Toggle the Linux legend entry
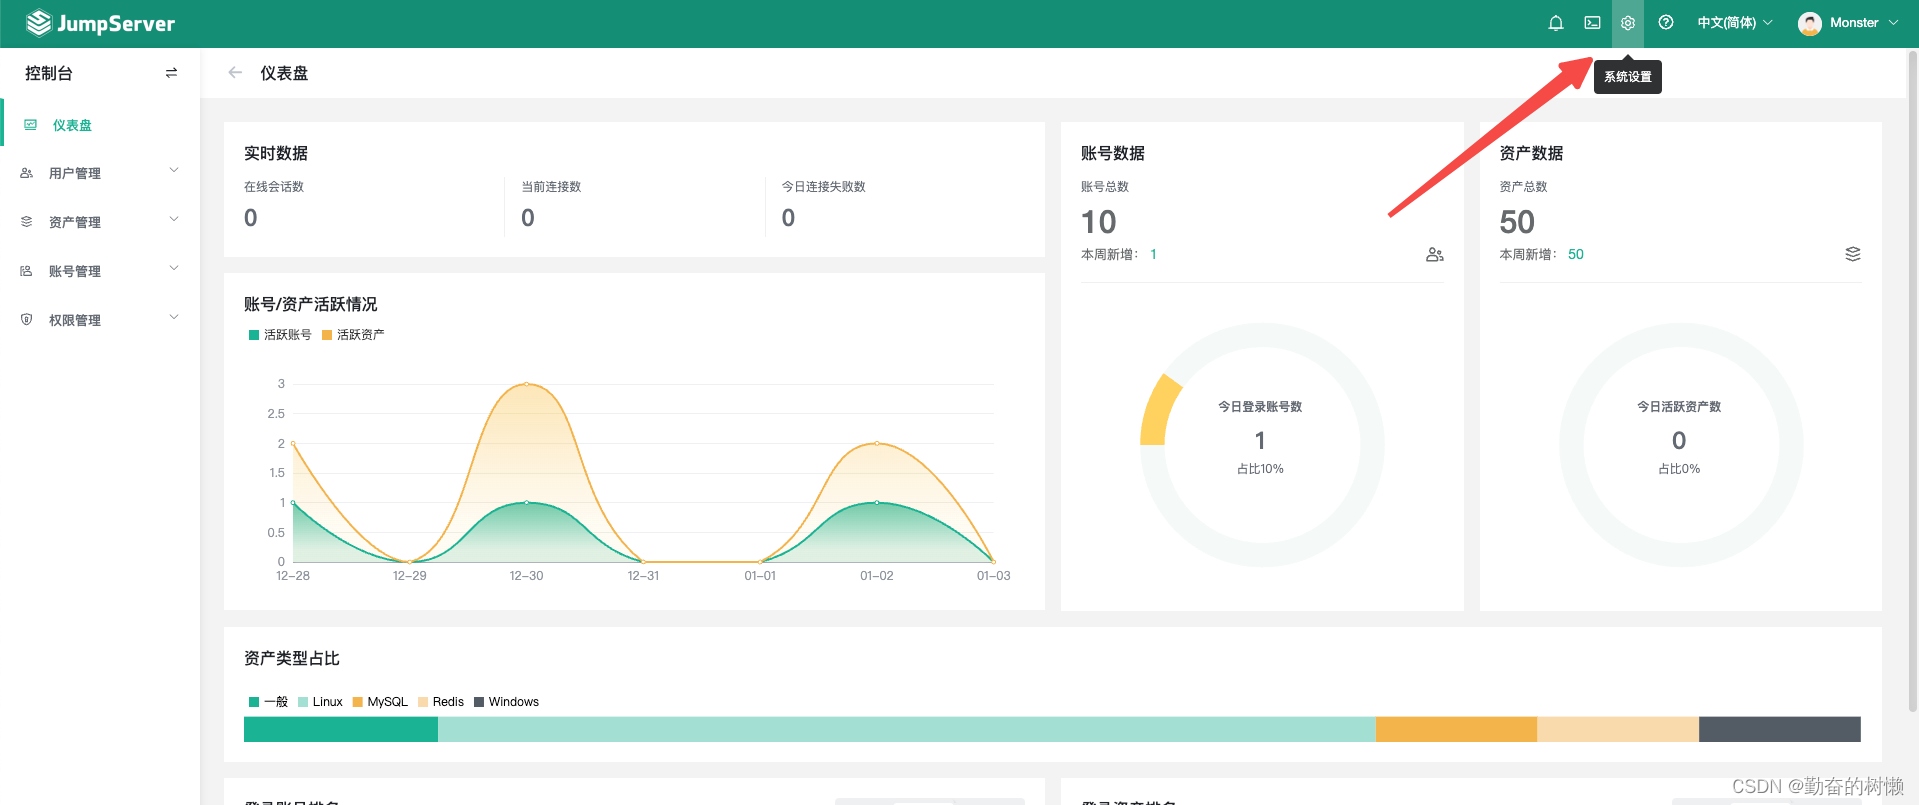Screen dimensions: 1919x805 point(320,702)
